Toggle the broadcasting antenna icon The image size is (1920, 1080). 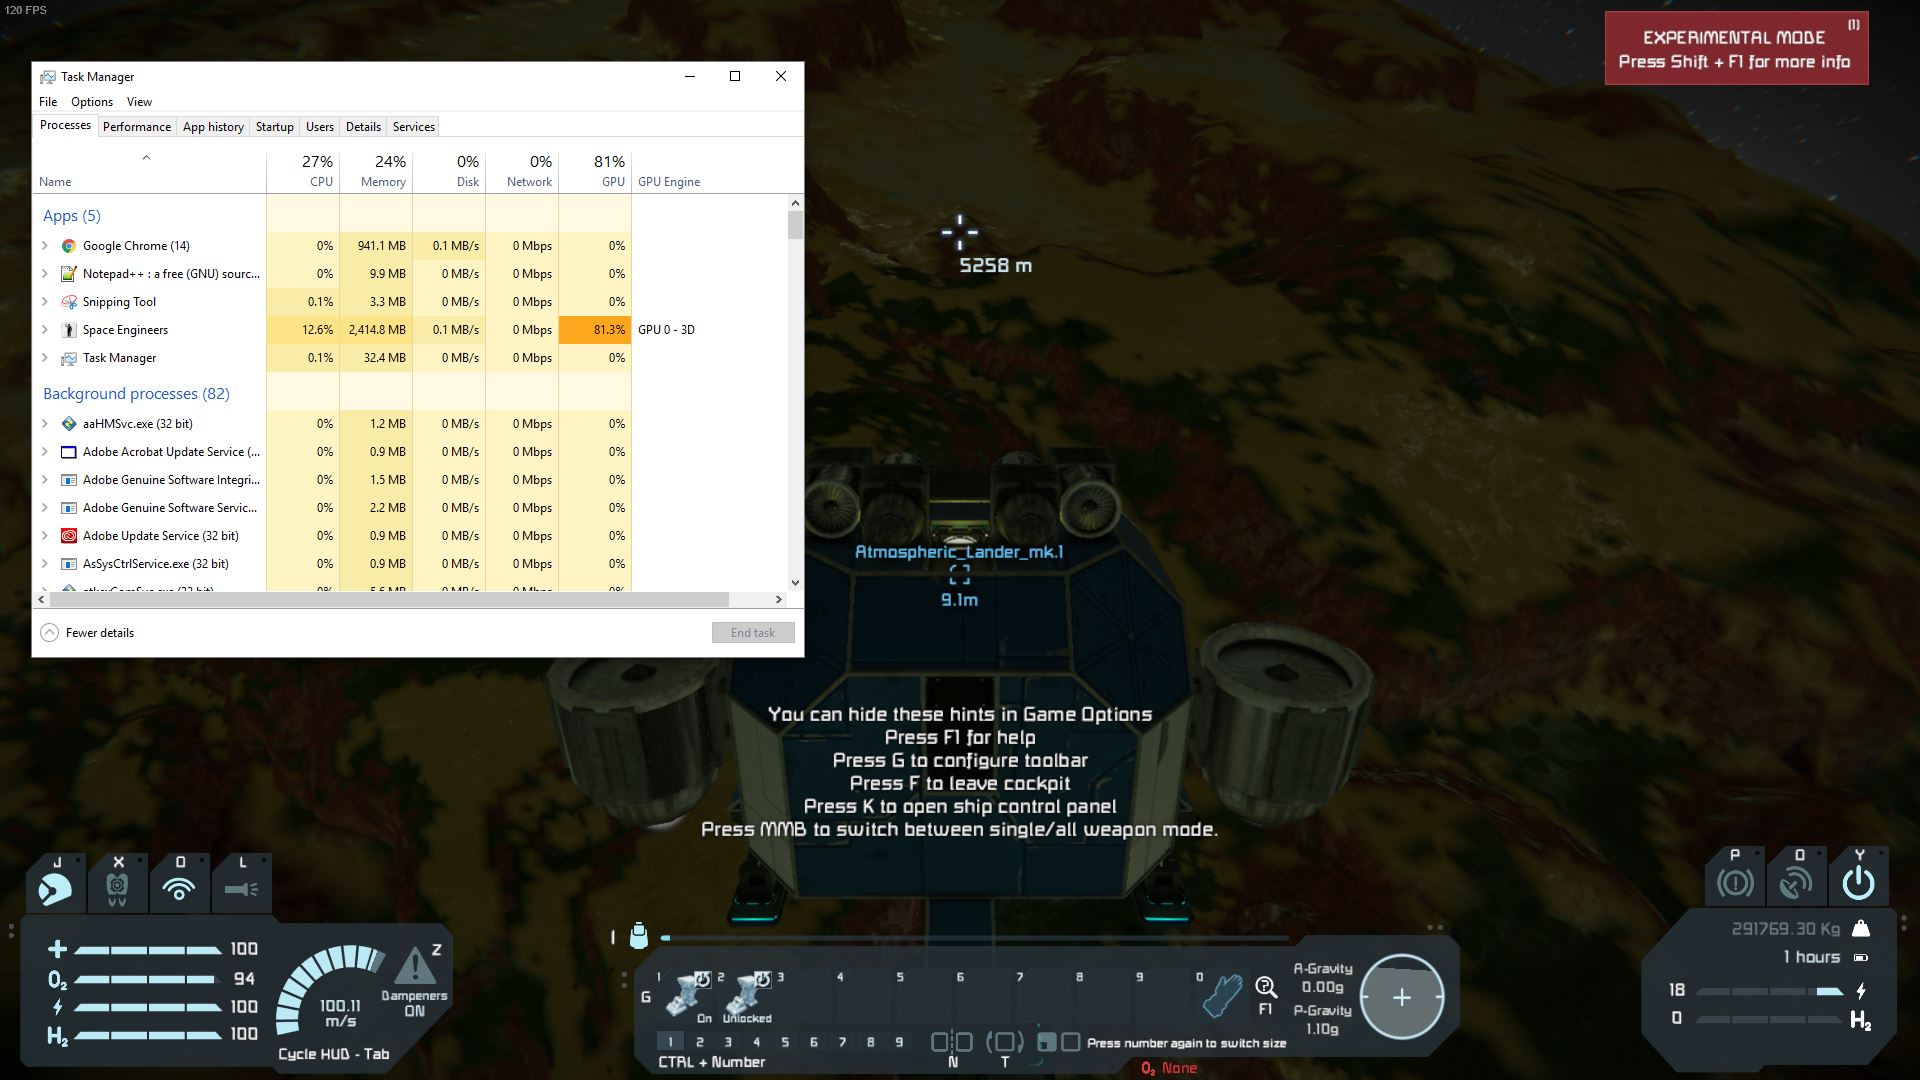coord(179,887)
